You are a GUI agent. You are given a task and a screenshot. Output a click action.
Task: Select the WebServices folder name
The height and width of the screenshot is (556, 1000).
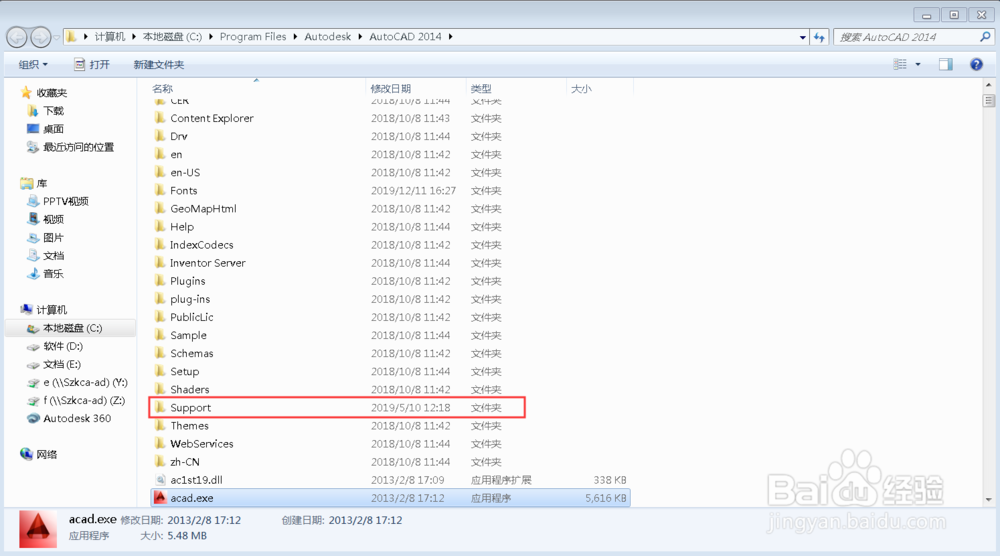[202, 444]
